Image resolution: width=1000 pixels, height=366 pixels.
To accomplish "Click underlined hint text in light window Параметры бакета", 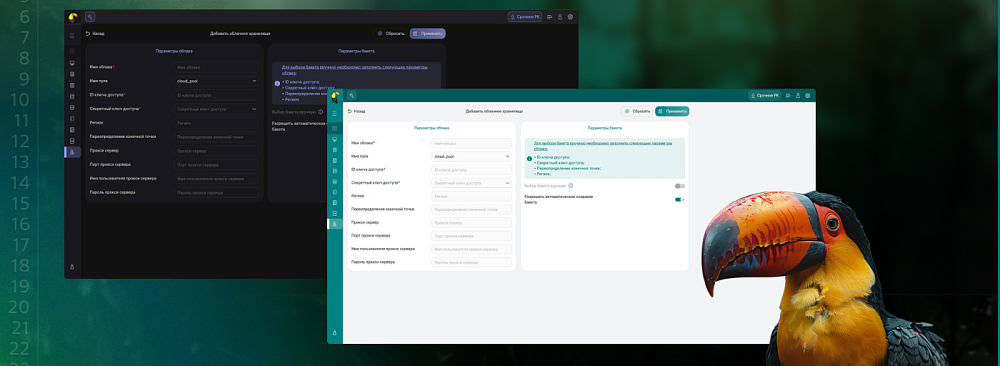I will [x=603, y=146].
